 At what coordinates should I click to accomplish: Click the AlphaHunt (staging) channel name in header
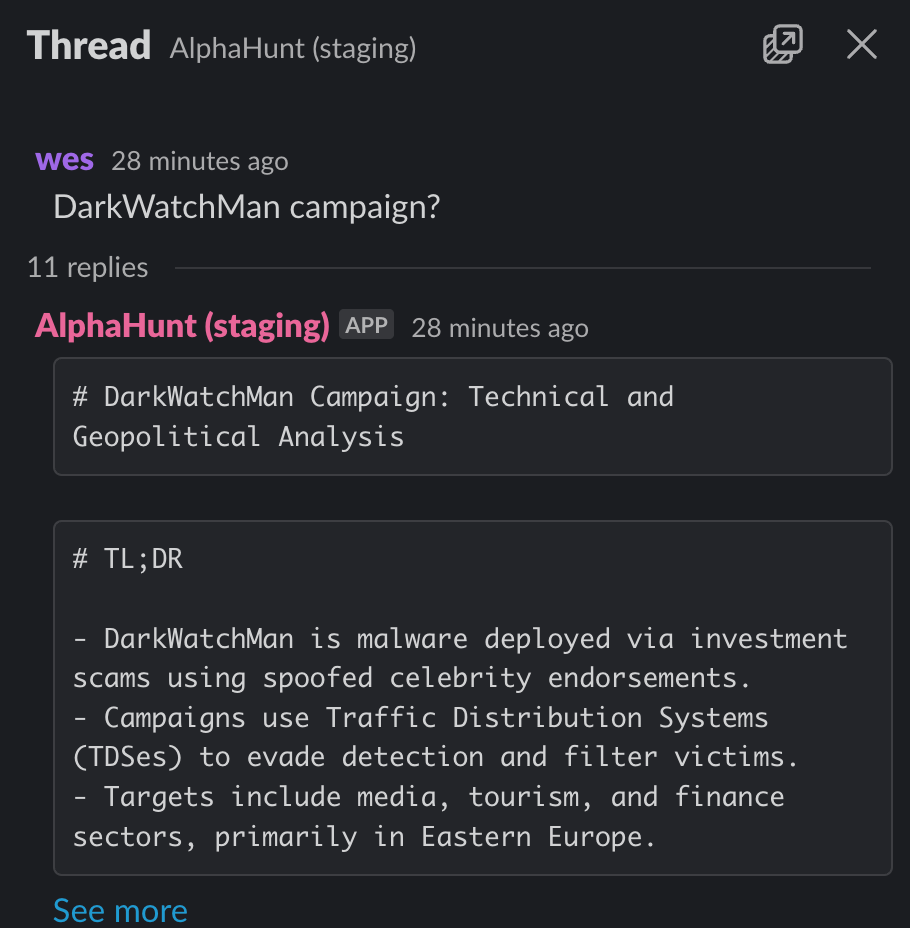click(293, 49)
